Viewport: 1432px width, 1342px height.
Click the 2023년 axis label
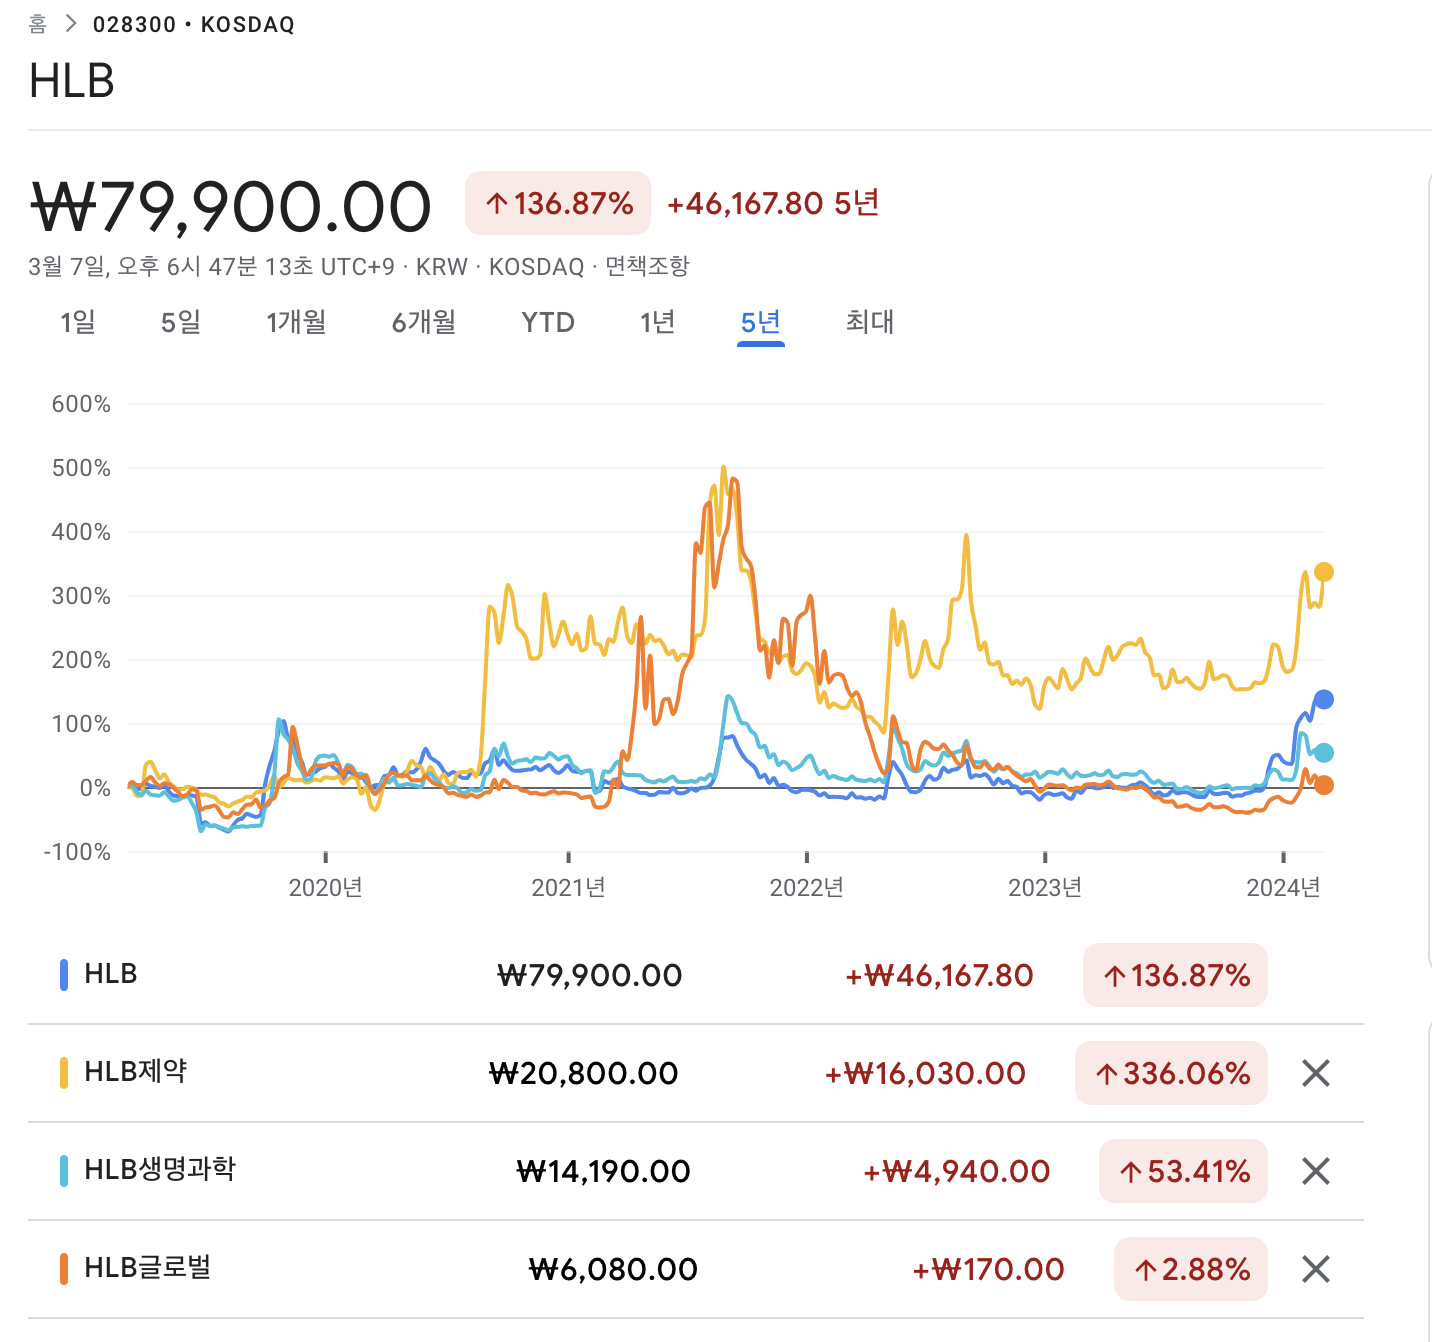point(1045,887)
